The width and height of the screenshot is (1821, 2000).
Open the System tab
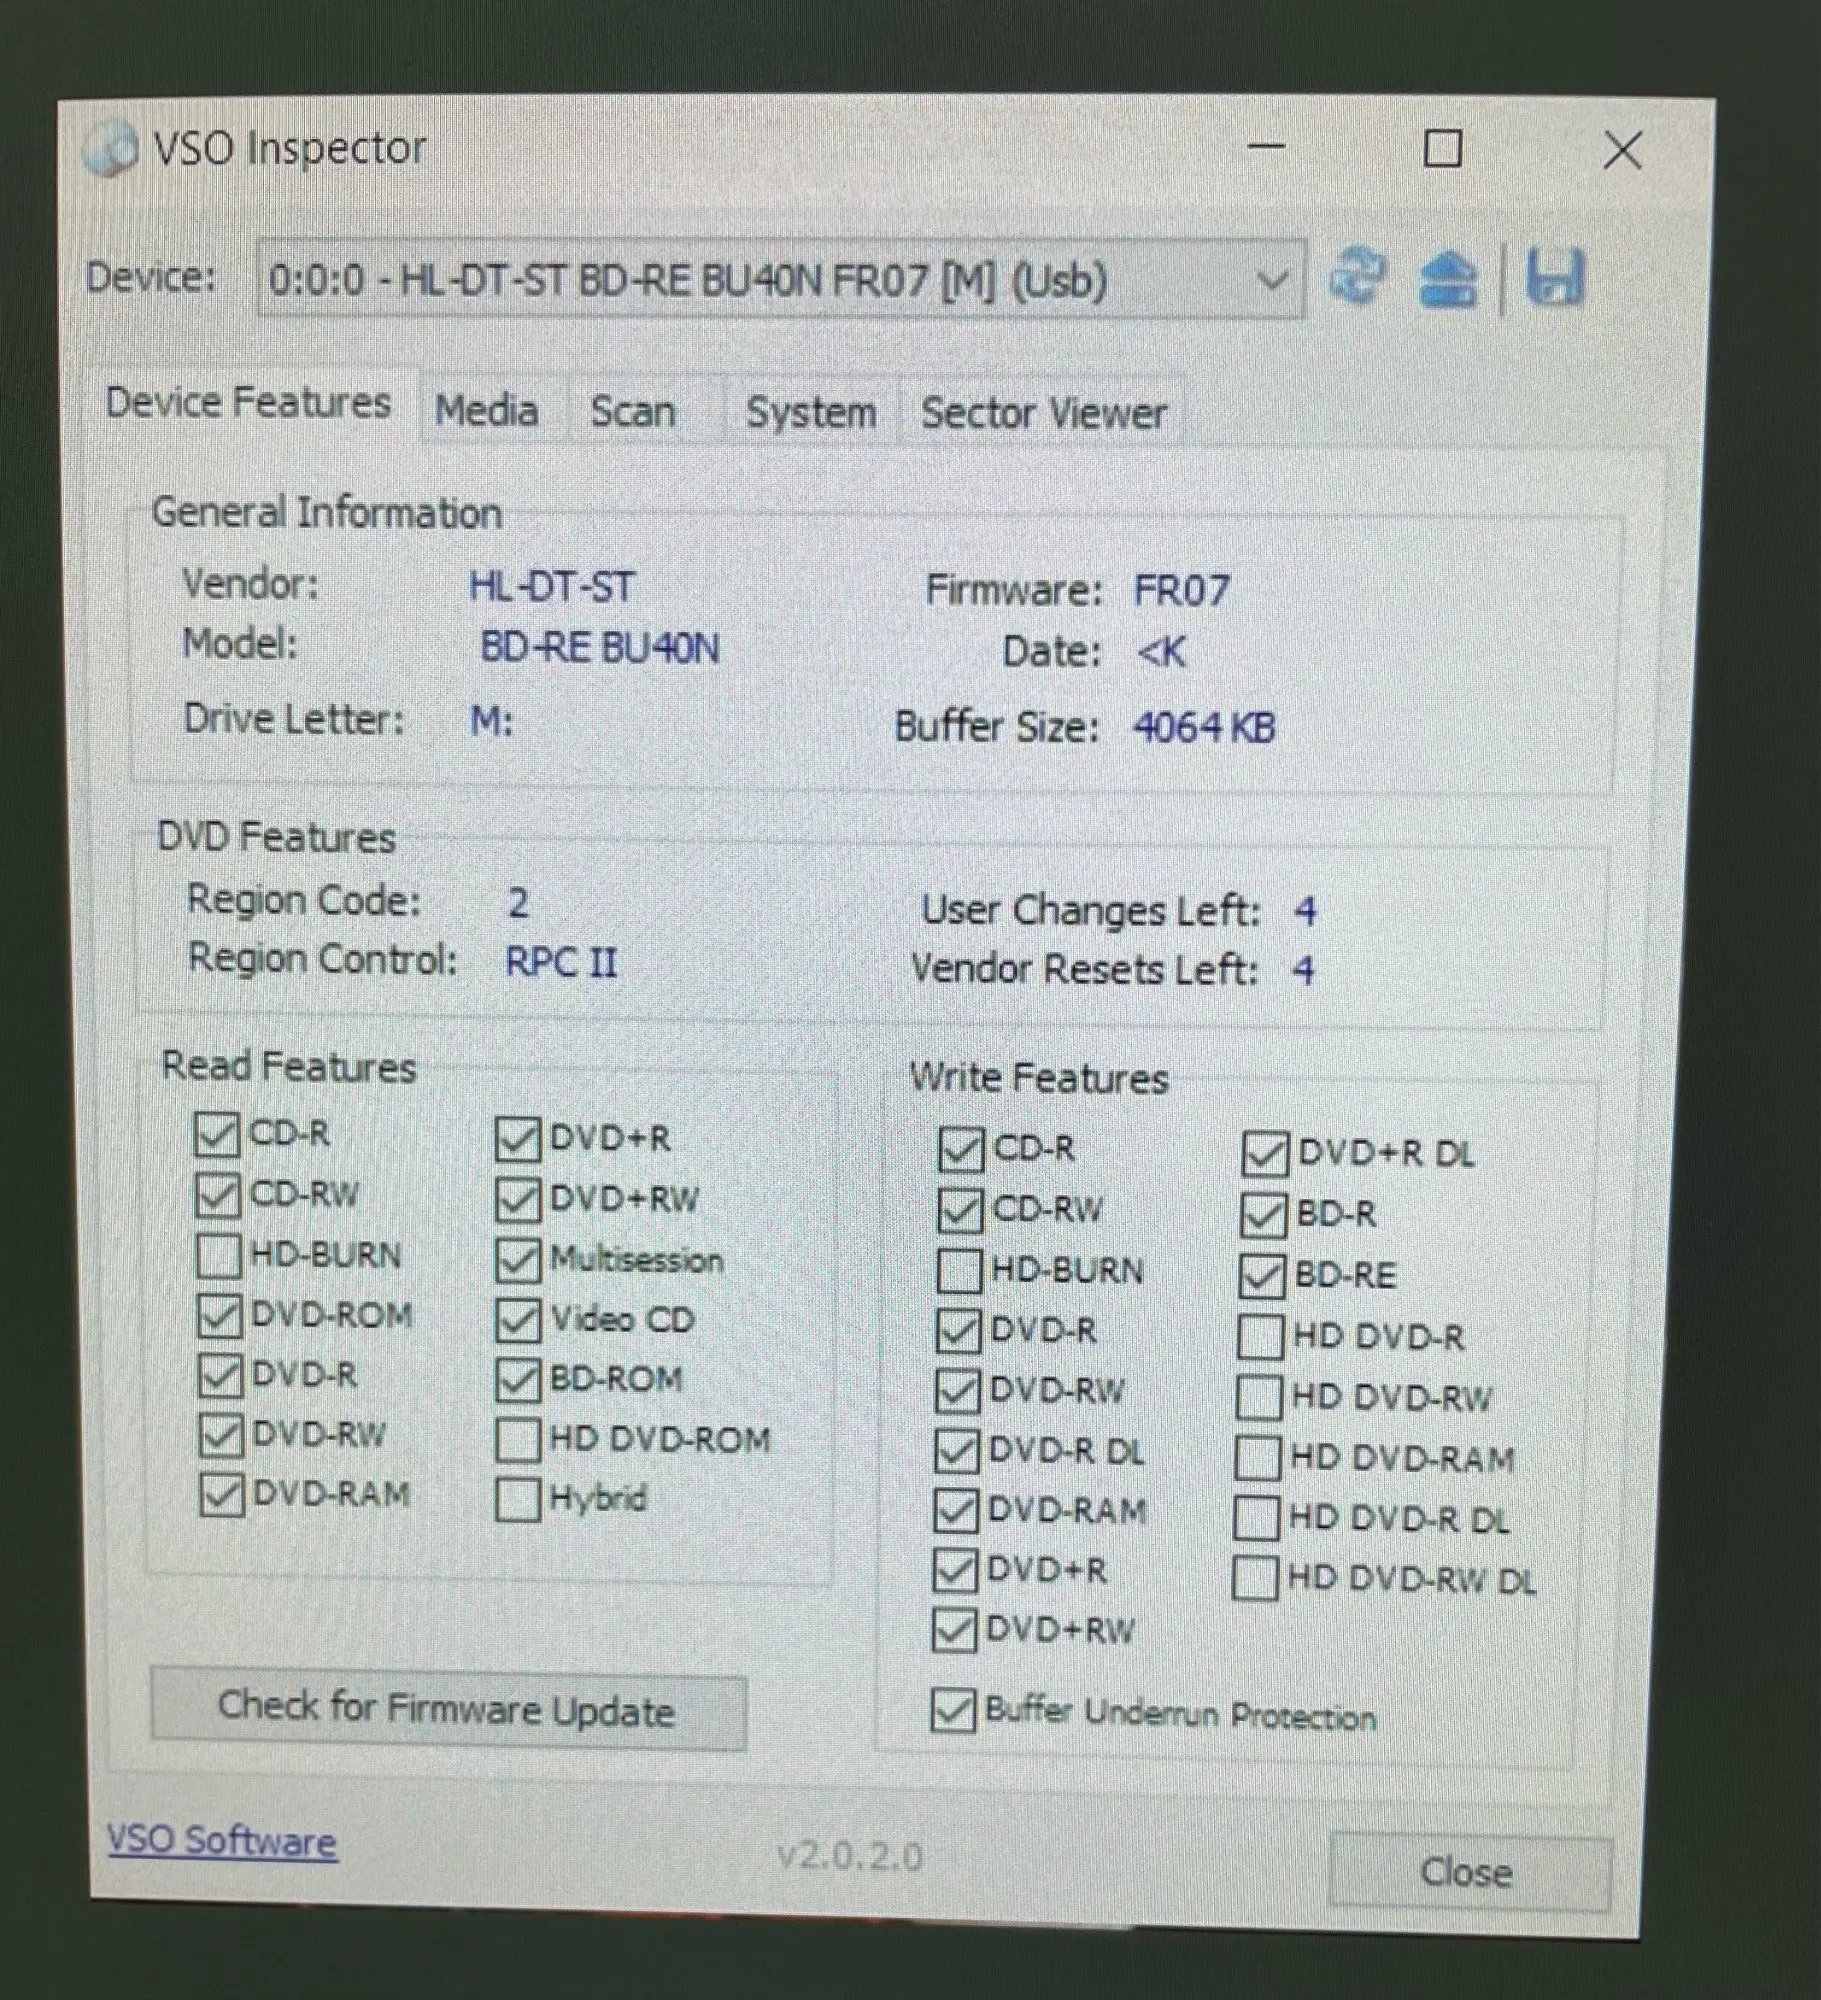point(811,413)
